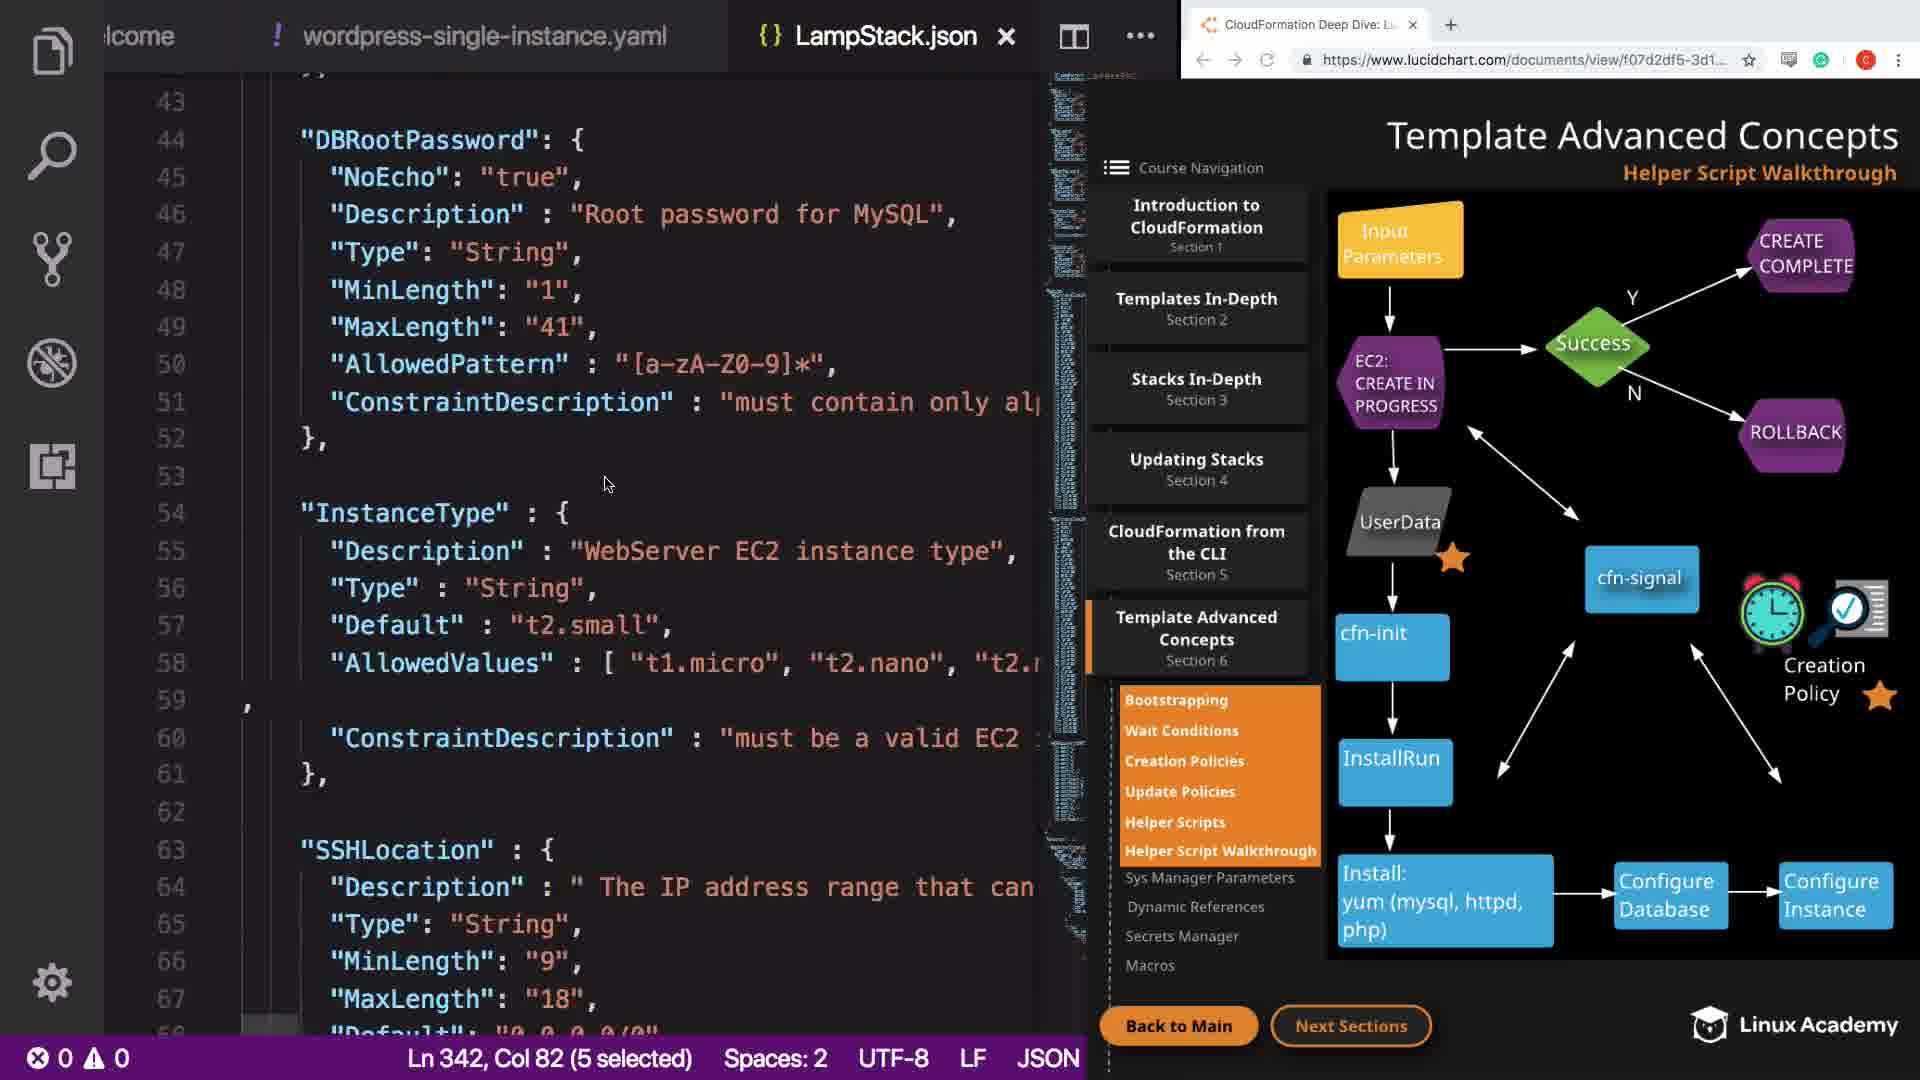Click the browser address bar URL
This screenshot has width=1920, height=1080.
click(x=1522, y=60)
